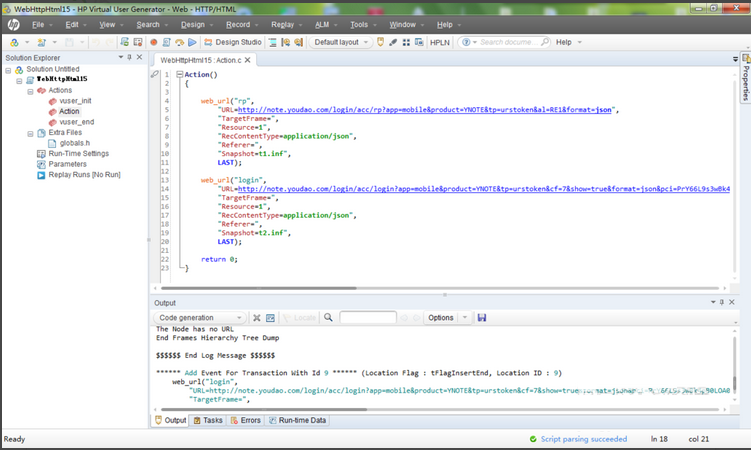Open the Edit menu
This screenshot has width=751, height=450.
72,24
